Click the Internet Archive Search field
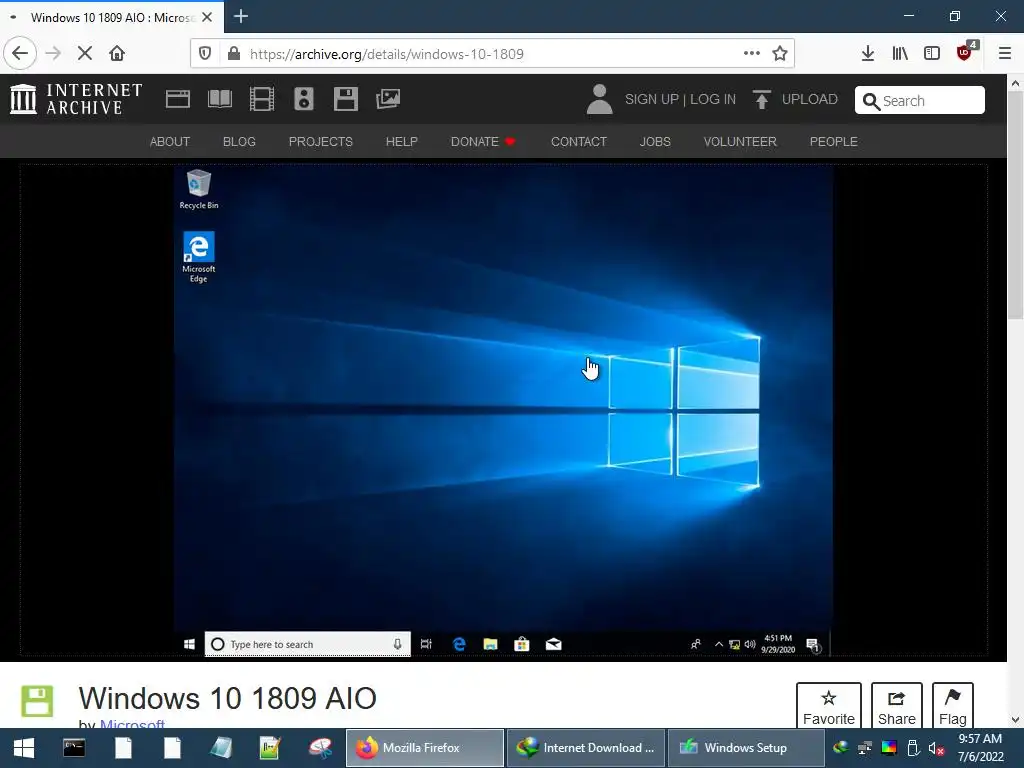 tap(920, 101)
